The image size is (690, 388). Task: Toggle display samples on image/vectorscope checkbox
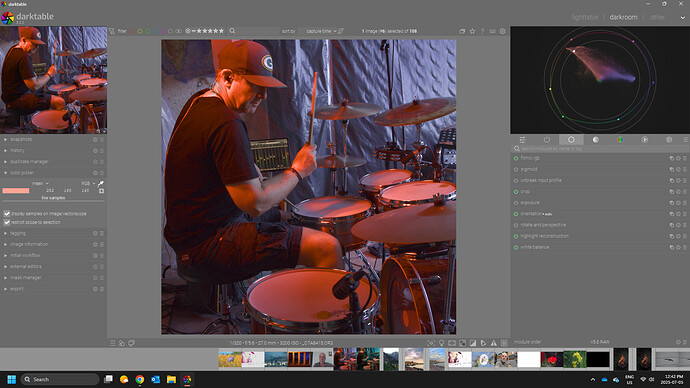7,214
